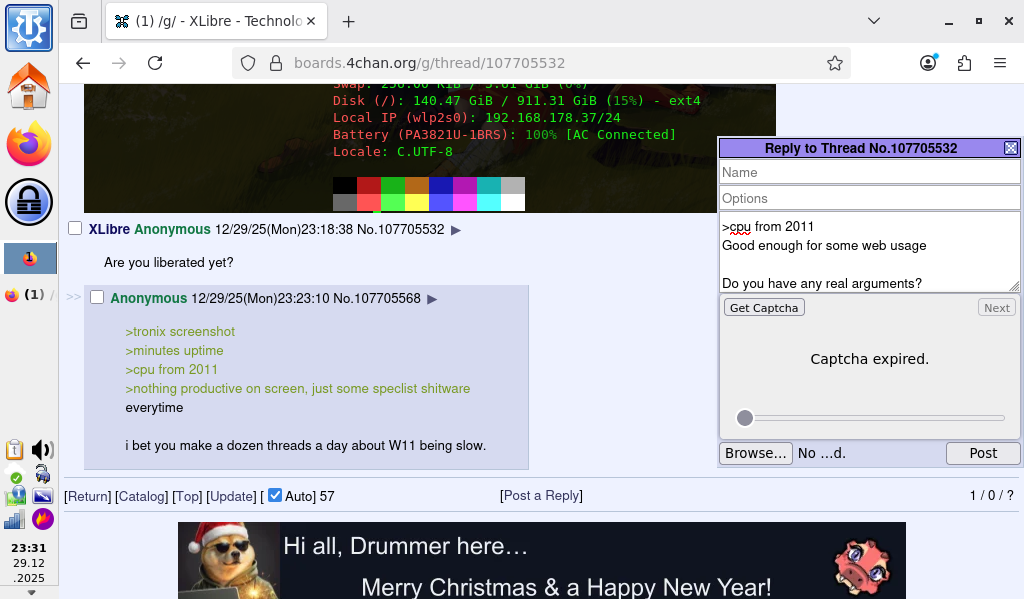The height and width of the screenshot is (599, 1024).
Task: Open the [Catalog] link
Action: point(142,496)
